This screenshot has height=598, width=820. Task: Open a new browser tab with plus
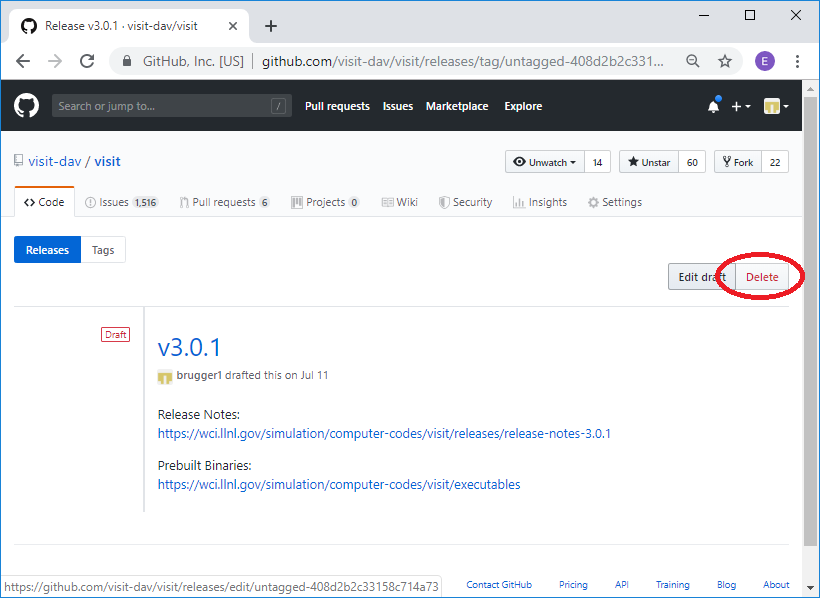270,26
